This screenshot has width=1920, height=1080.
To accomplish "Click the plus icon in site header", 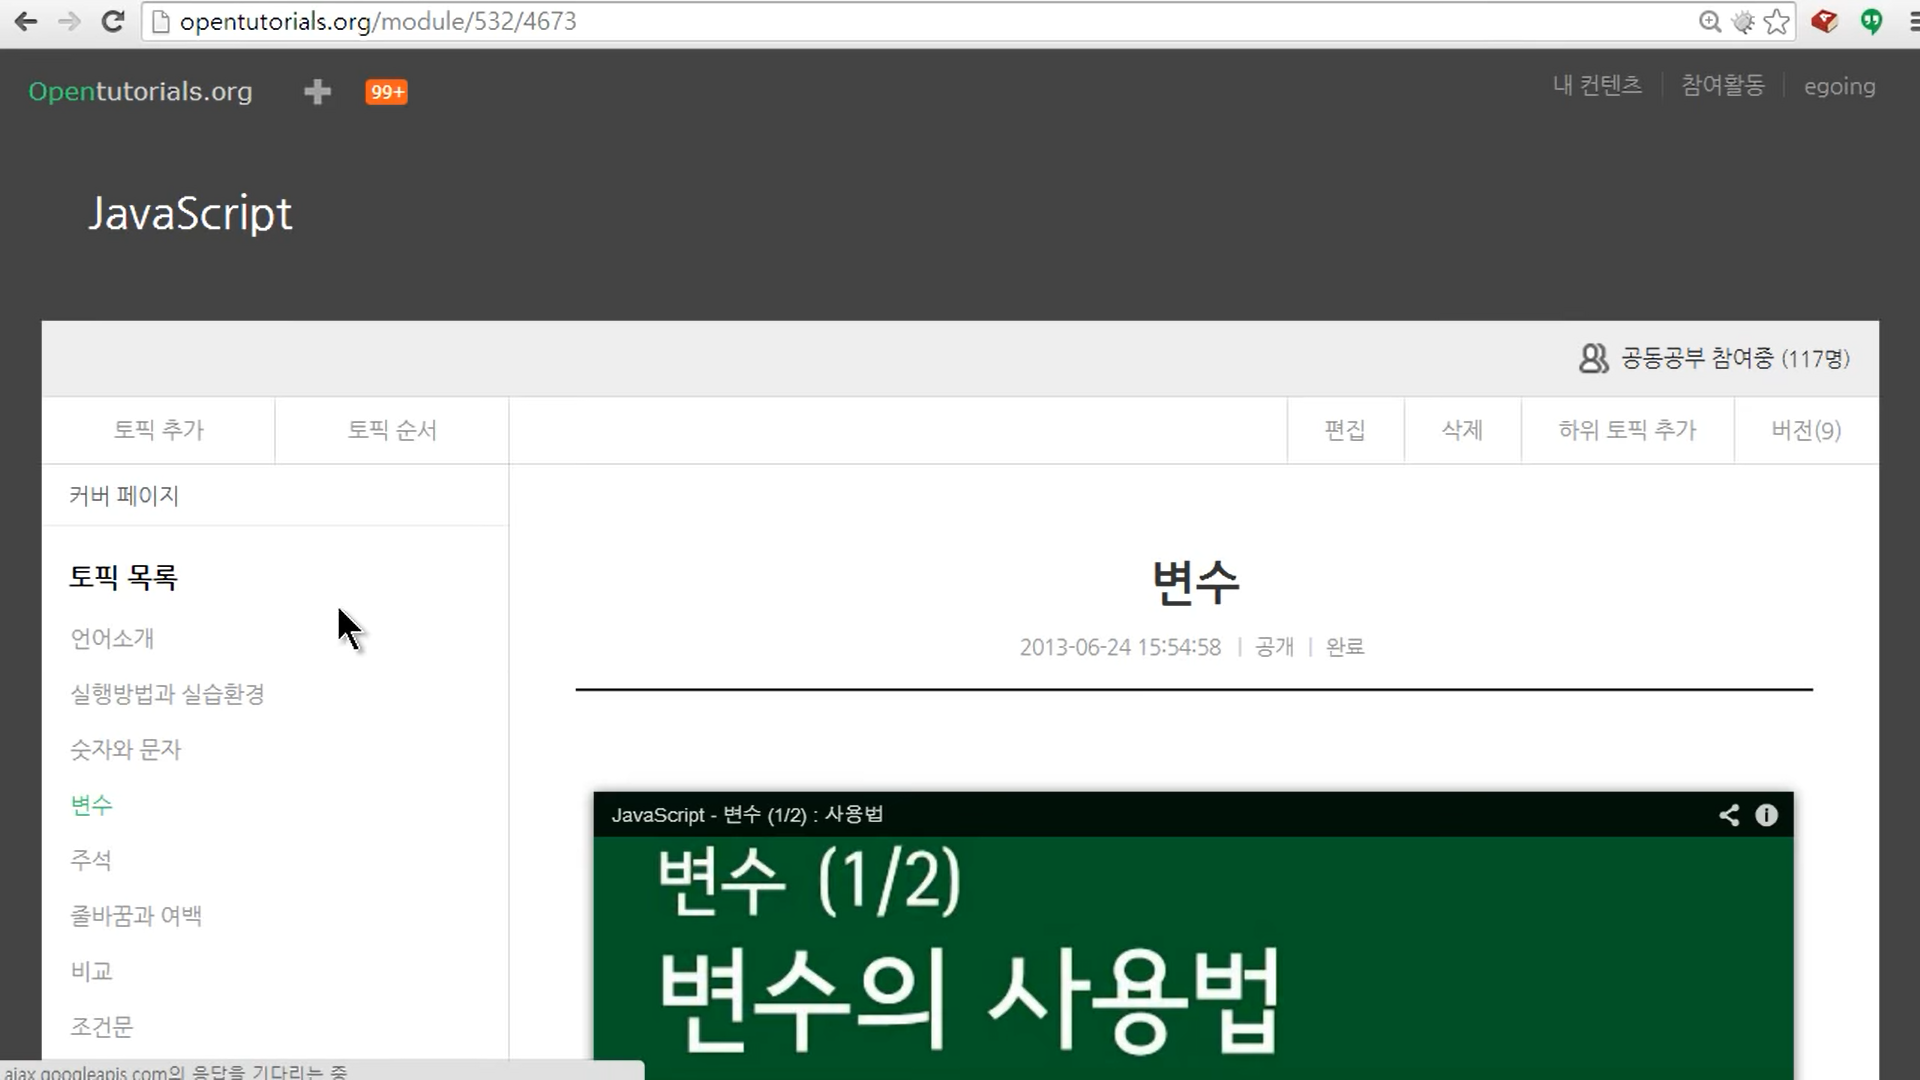I will [x=317, y=92].
